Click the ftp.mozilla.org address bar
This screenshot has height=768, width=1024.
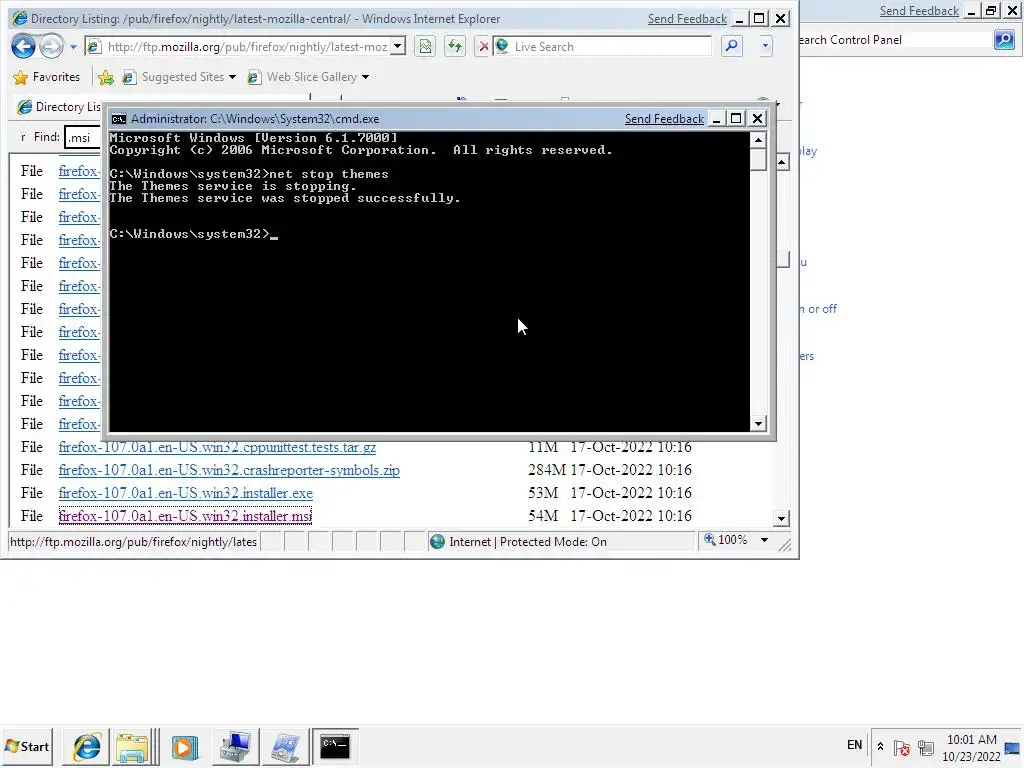(x=246, y=46)
